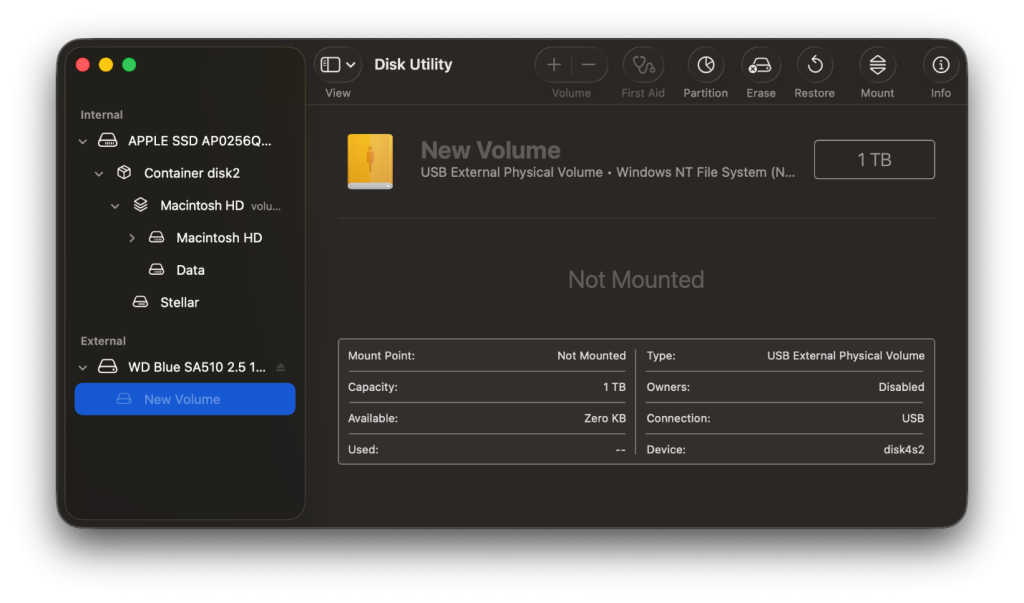Mount the selected New Volume
The image size is (1024, 603).
(877, 65)
